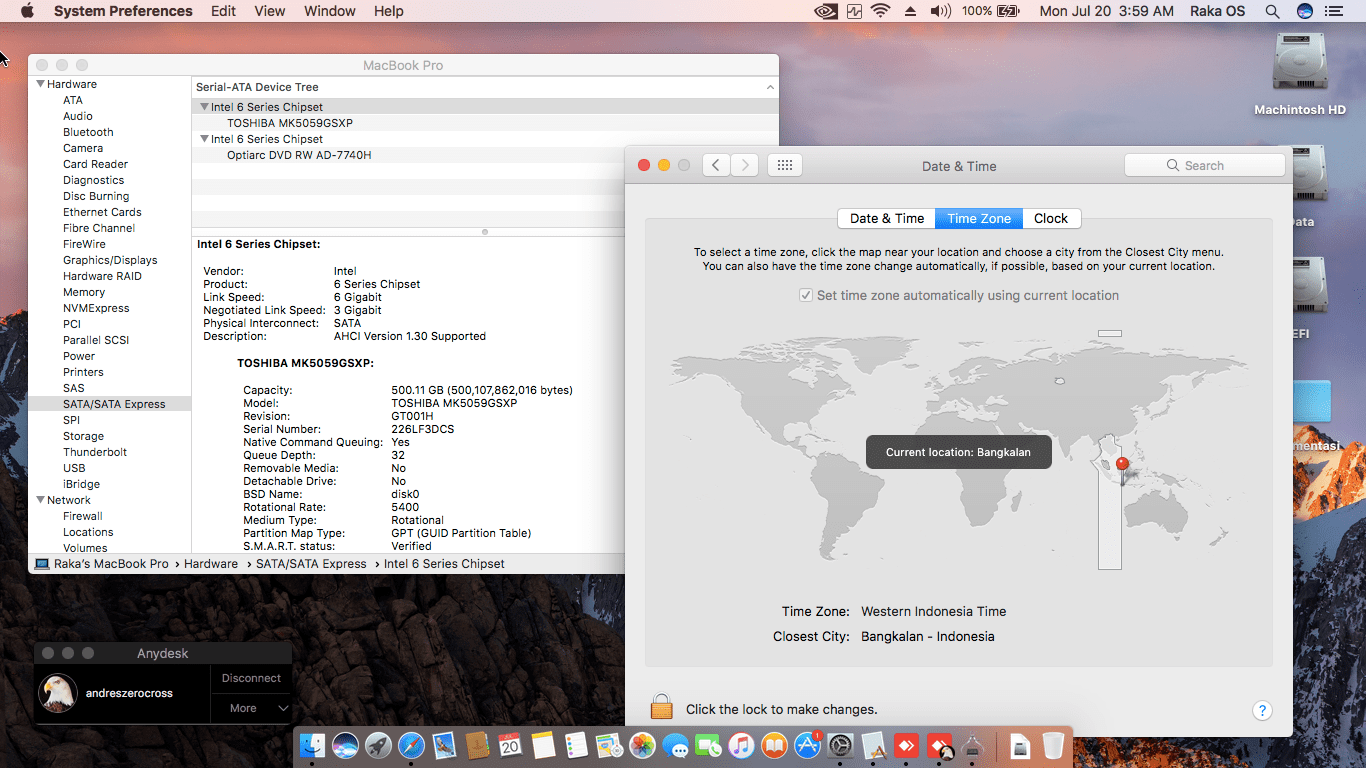
Task: Open System Preferences gear in Dock
Action: [840, 745]
